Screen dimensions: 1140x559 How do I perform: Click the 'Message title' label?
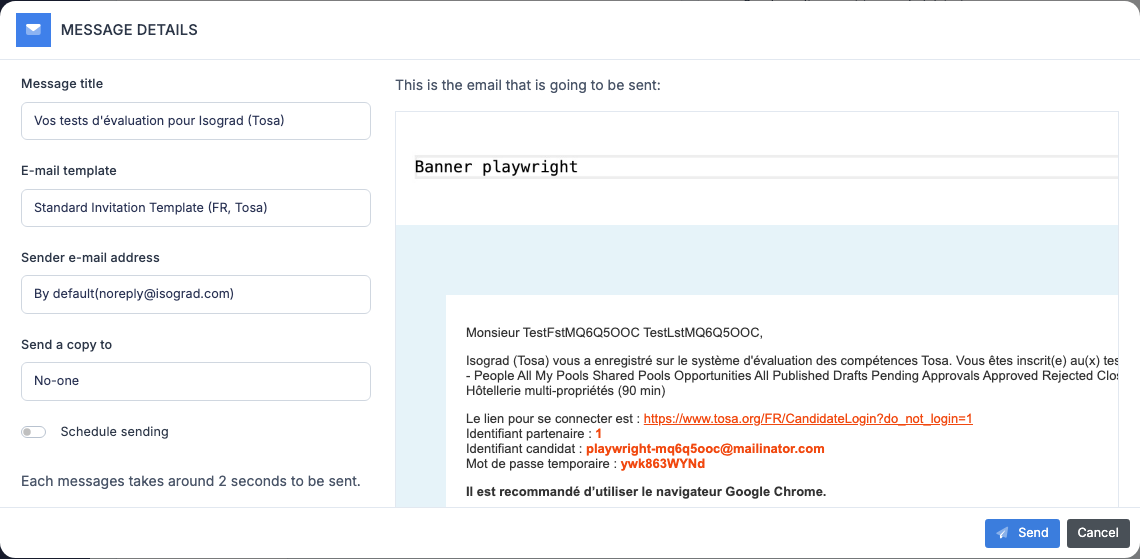coord(62,84)
